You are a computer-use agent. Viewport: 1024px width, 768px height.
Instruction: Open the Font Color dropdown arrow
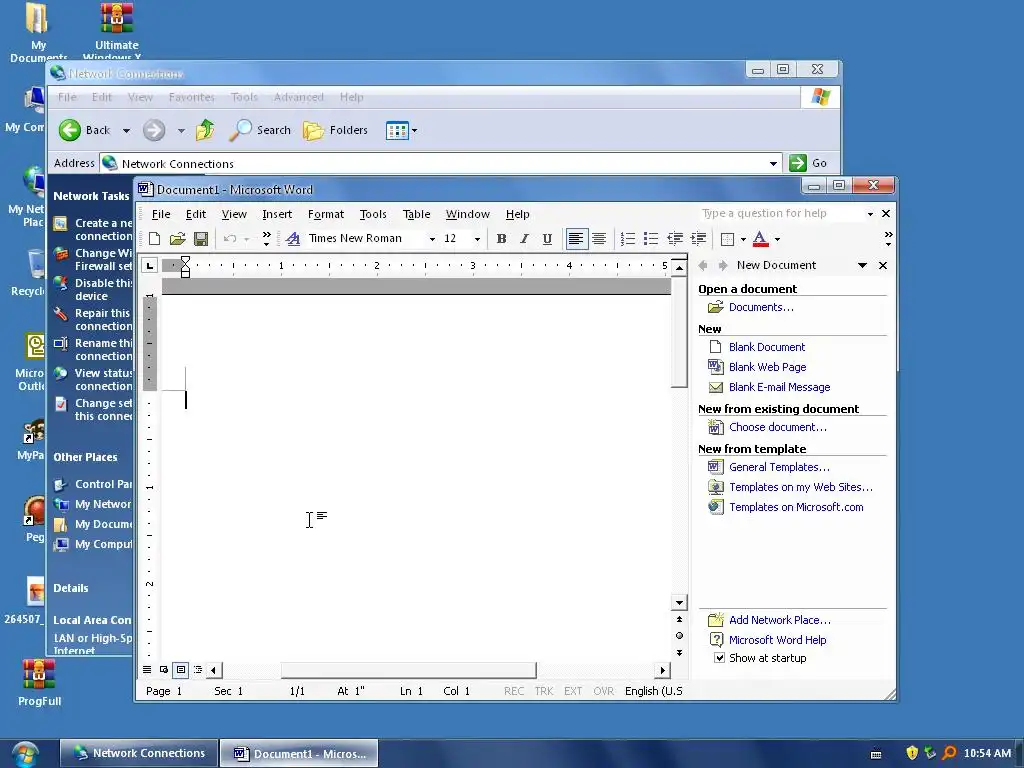point(777,240)
